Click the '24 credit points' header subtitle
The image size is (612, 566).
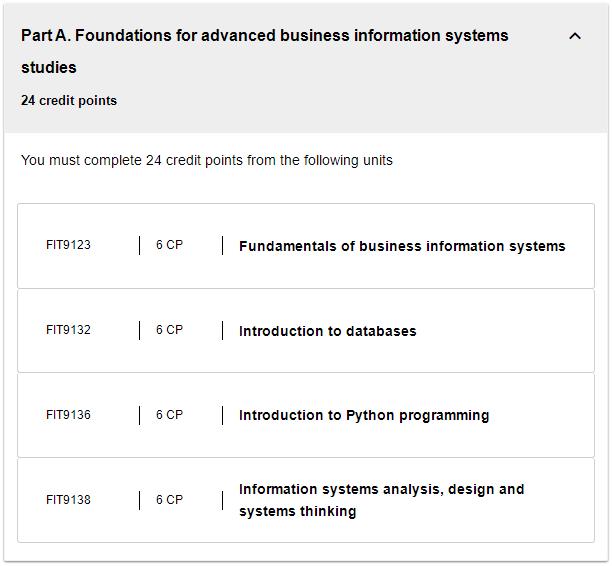69,101
